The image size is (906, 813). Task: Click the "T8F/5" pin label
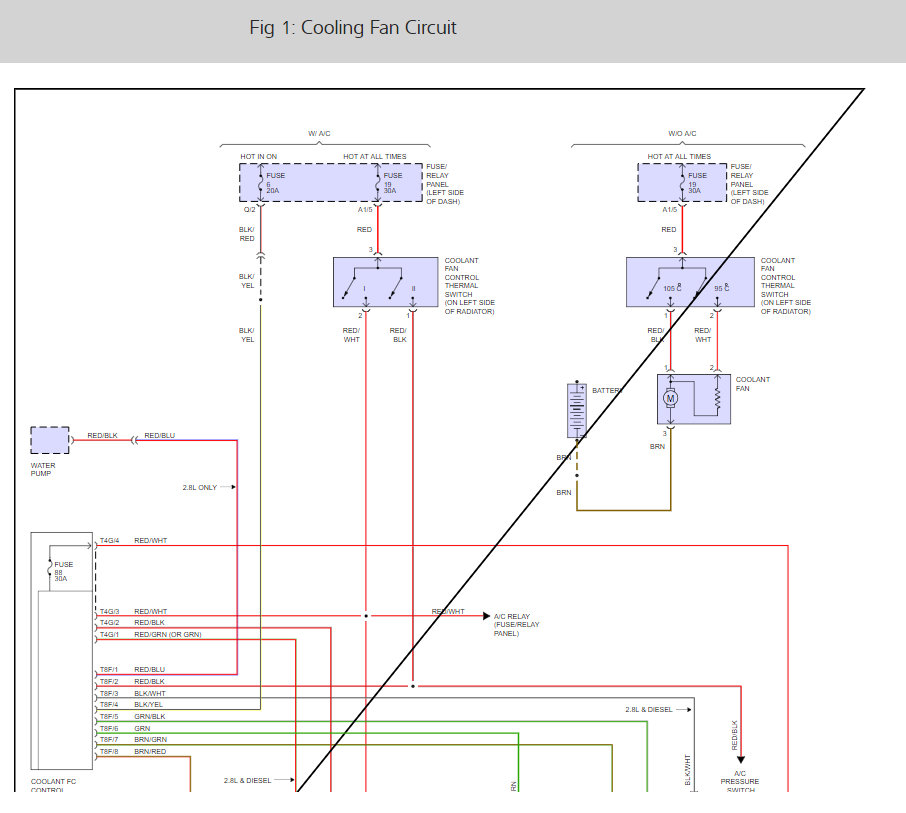coord(109,717)
